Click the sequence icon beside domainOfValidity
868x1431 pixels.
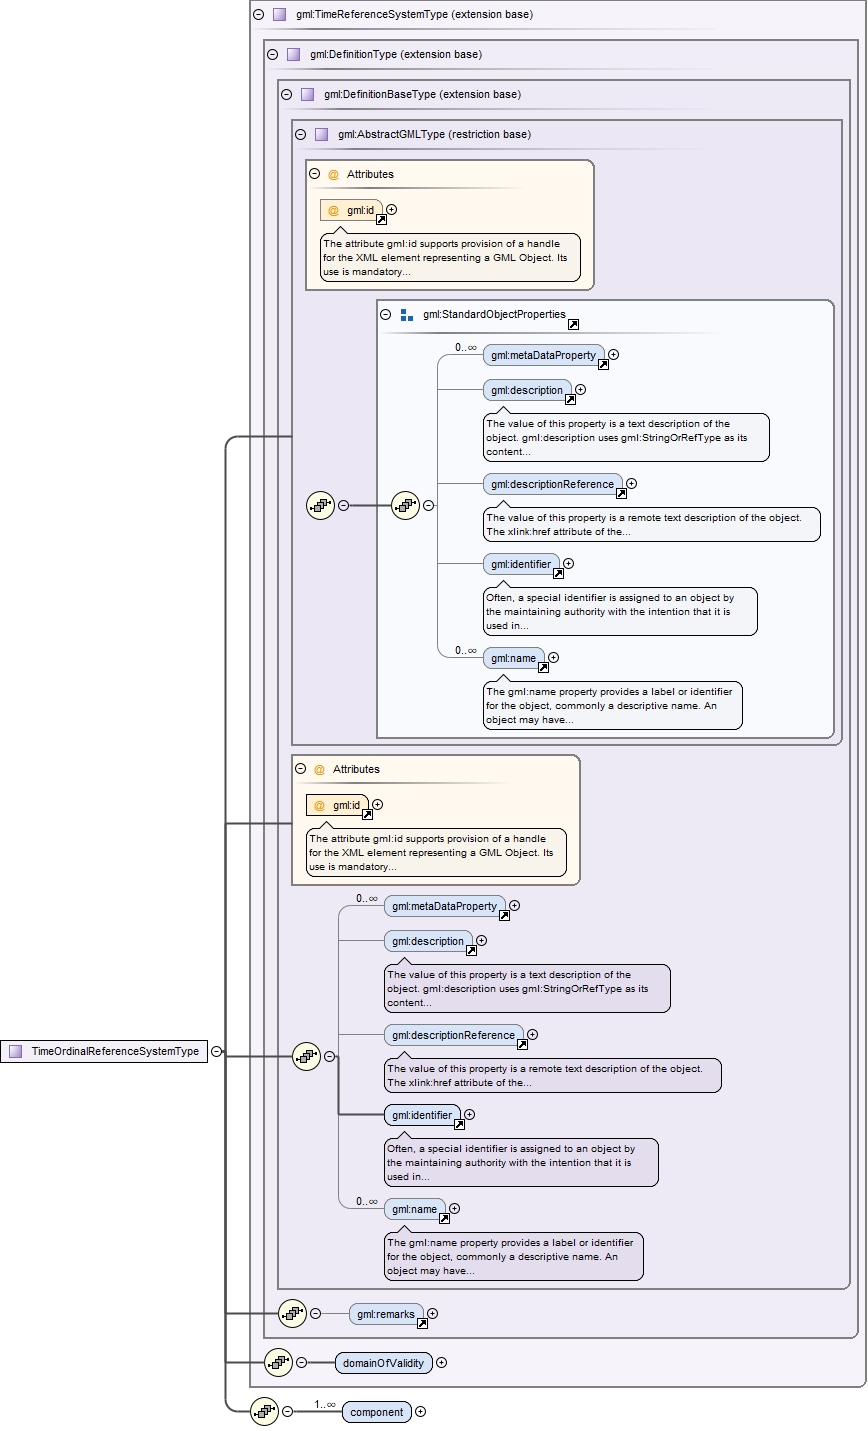278,1362
